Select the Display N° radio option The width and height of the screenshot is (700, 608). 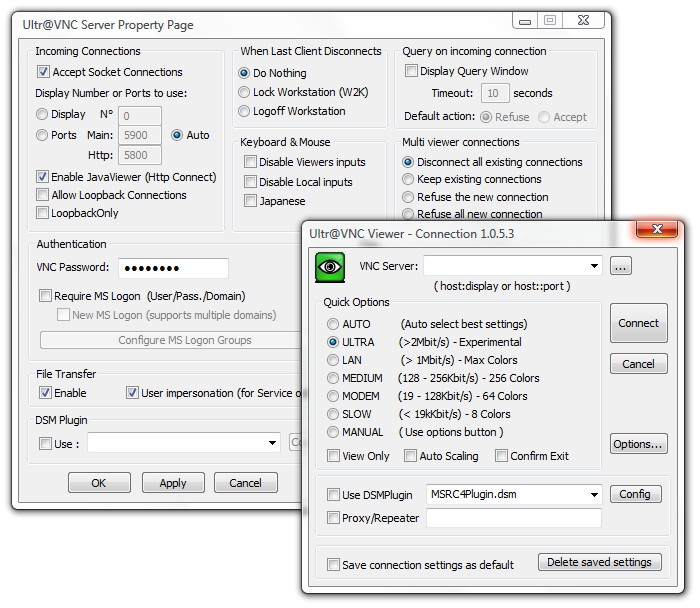click(42, 114)
